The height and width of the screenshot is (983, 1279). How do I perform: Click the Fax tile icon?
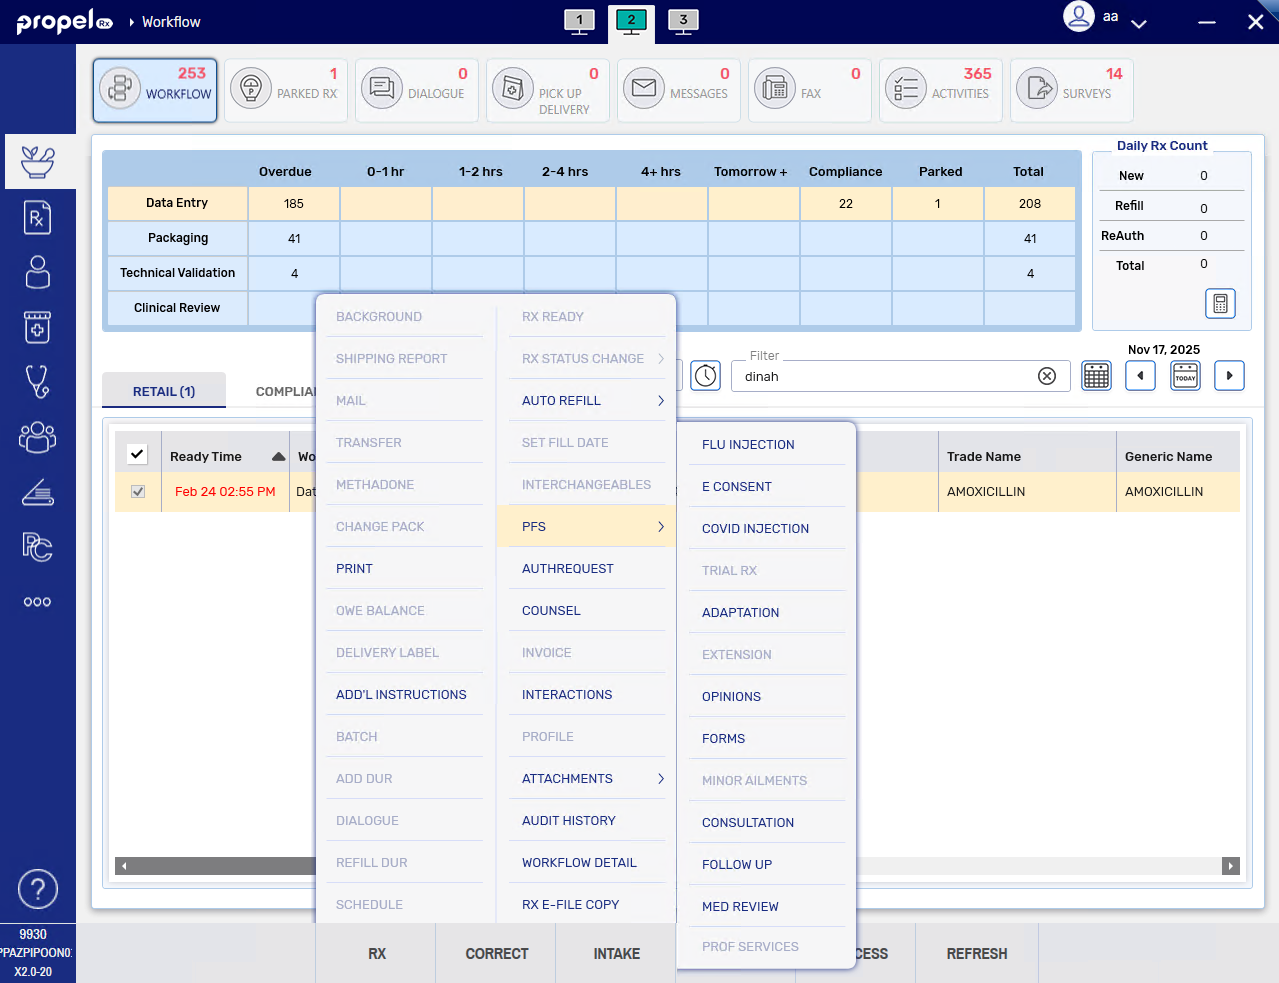tap(775, 89)
